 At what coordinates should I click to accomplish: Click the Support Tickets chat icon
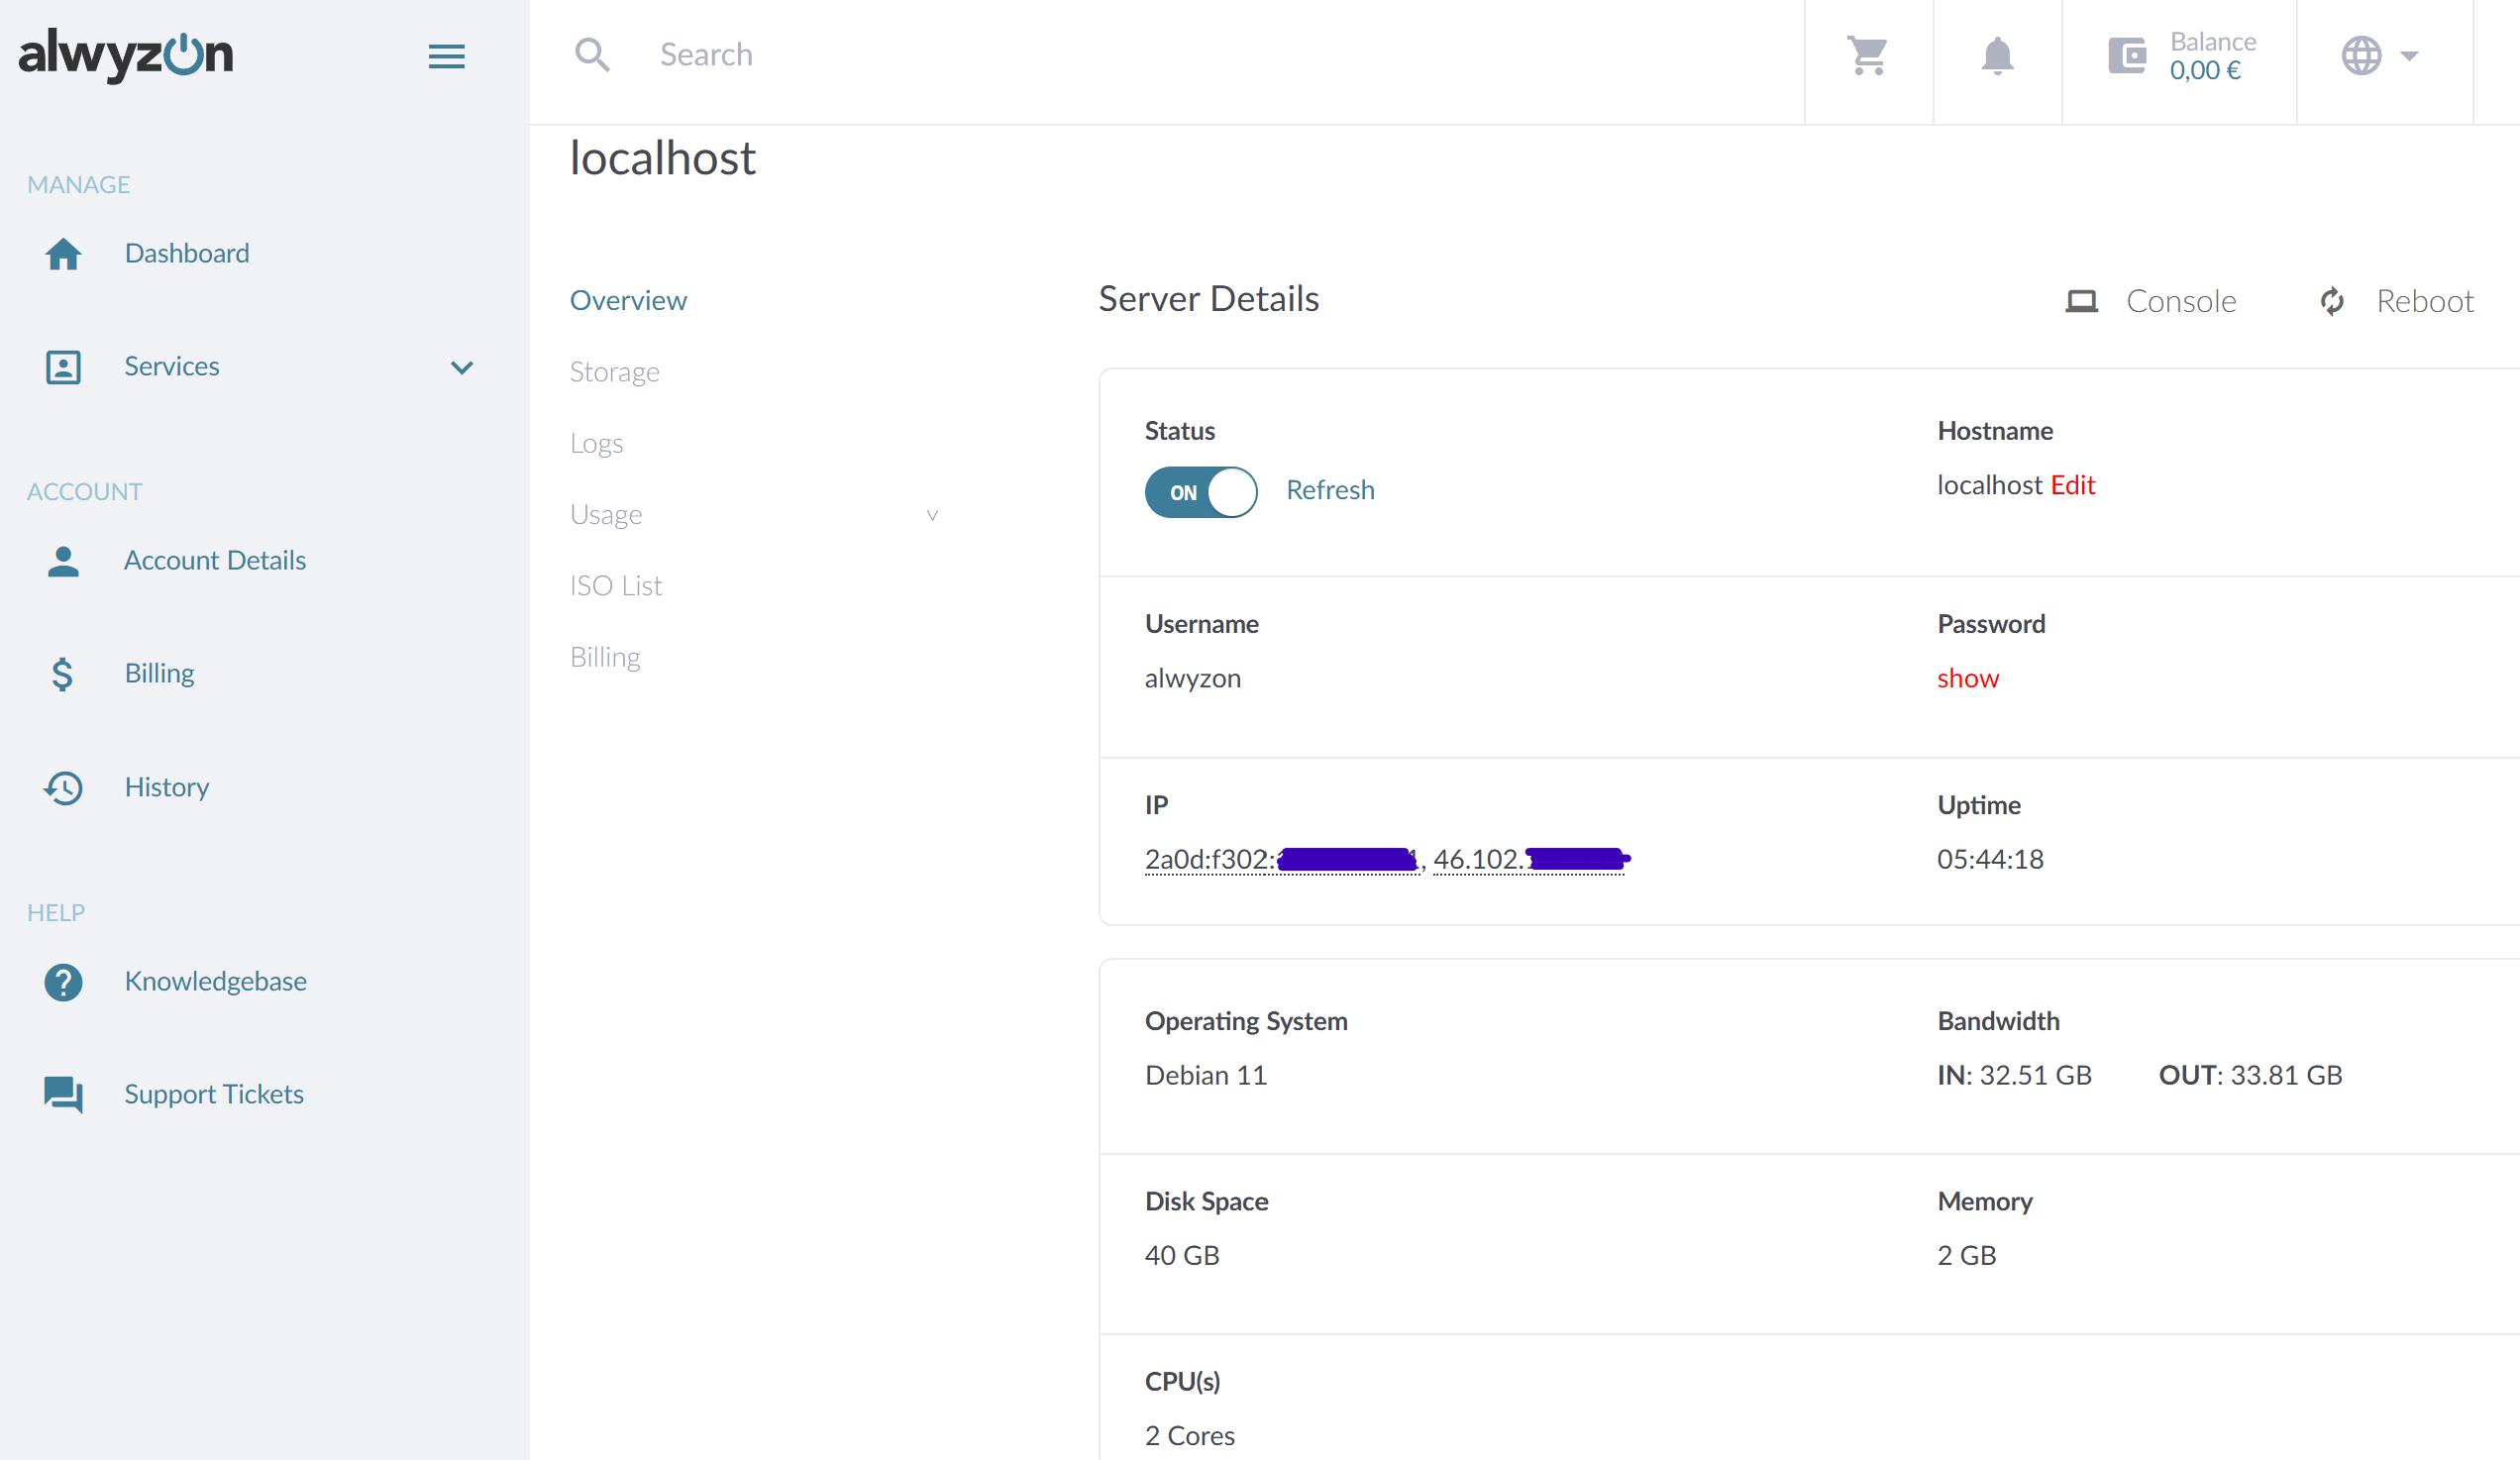coord(63,1095)
